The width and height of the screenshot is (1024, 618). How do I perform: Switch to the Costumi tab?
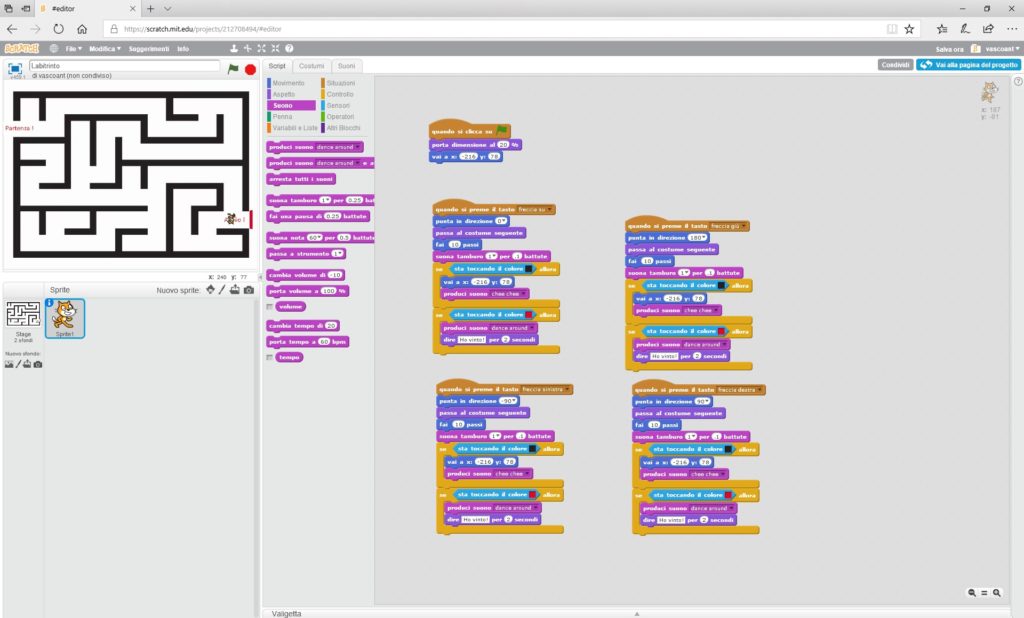click(x=312, y=66)
